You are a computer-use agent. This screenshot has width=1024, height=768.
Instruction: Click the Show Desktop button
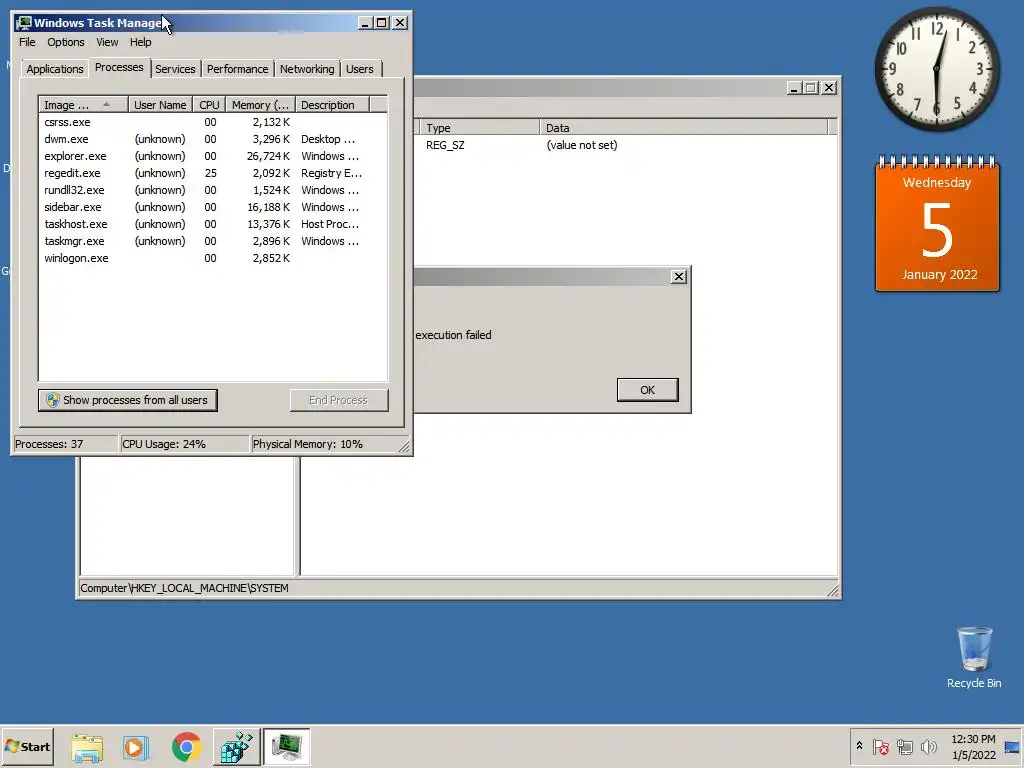1012,746
